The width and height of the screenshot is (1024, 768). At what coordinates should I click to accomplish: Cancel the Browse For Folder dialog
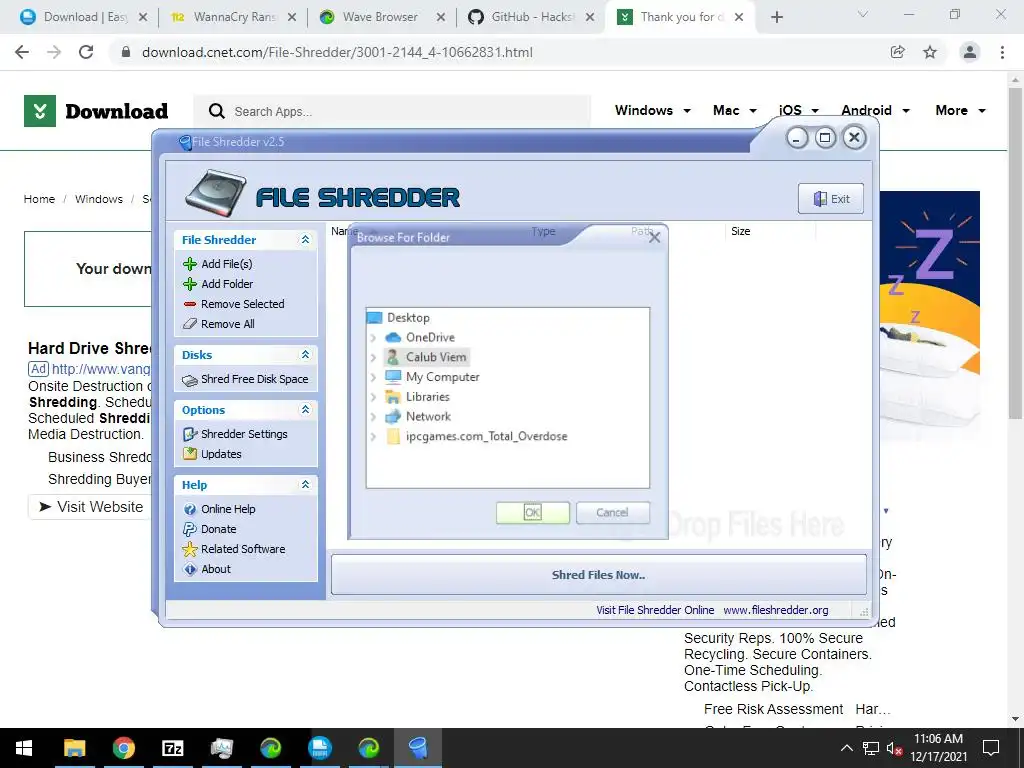coord(613,513)
